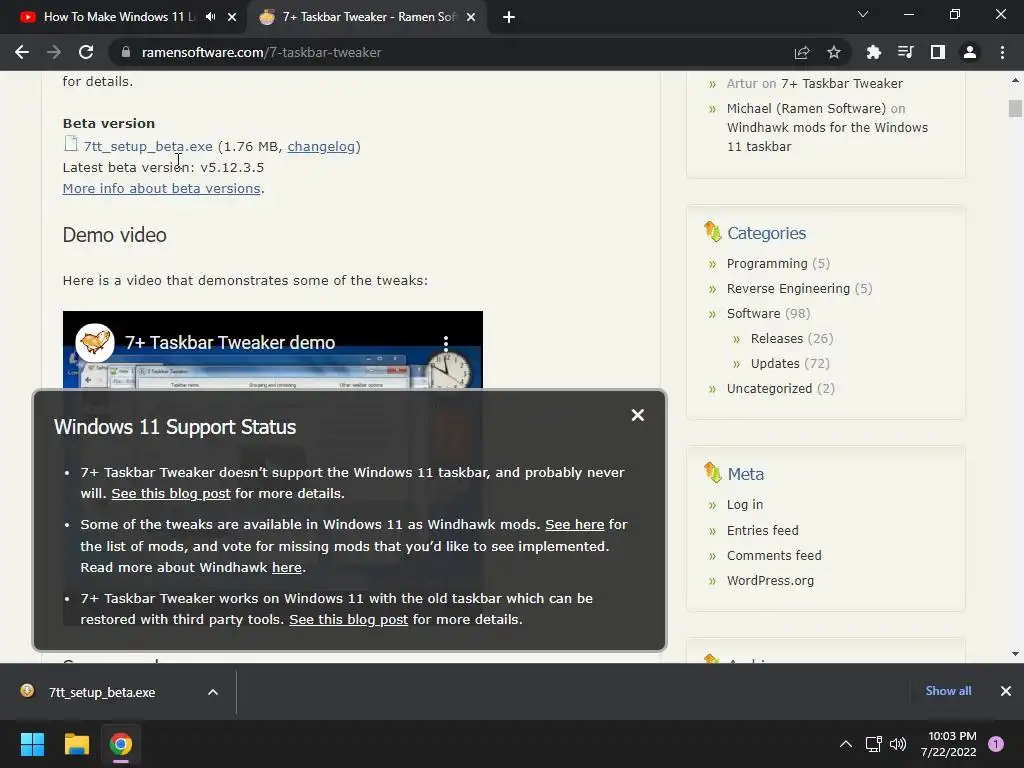1024x768 pixels.
Task: Open File Explorer from taskbar
Action: point(76,744)
